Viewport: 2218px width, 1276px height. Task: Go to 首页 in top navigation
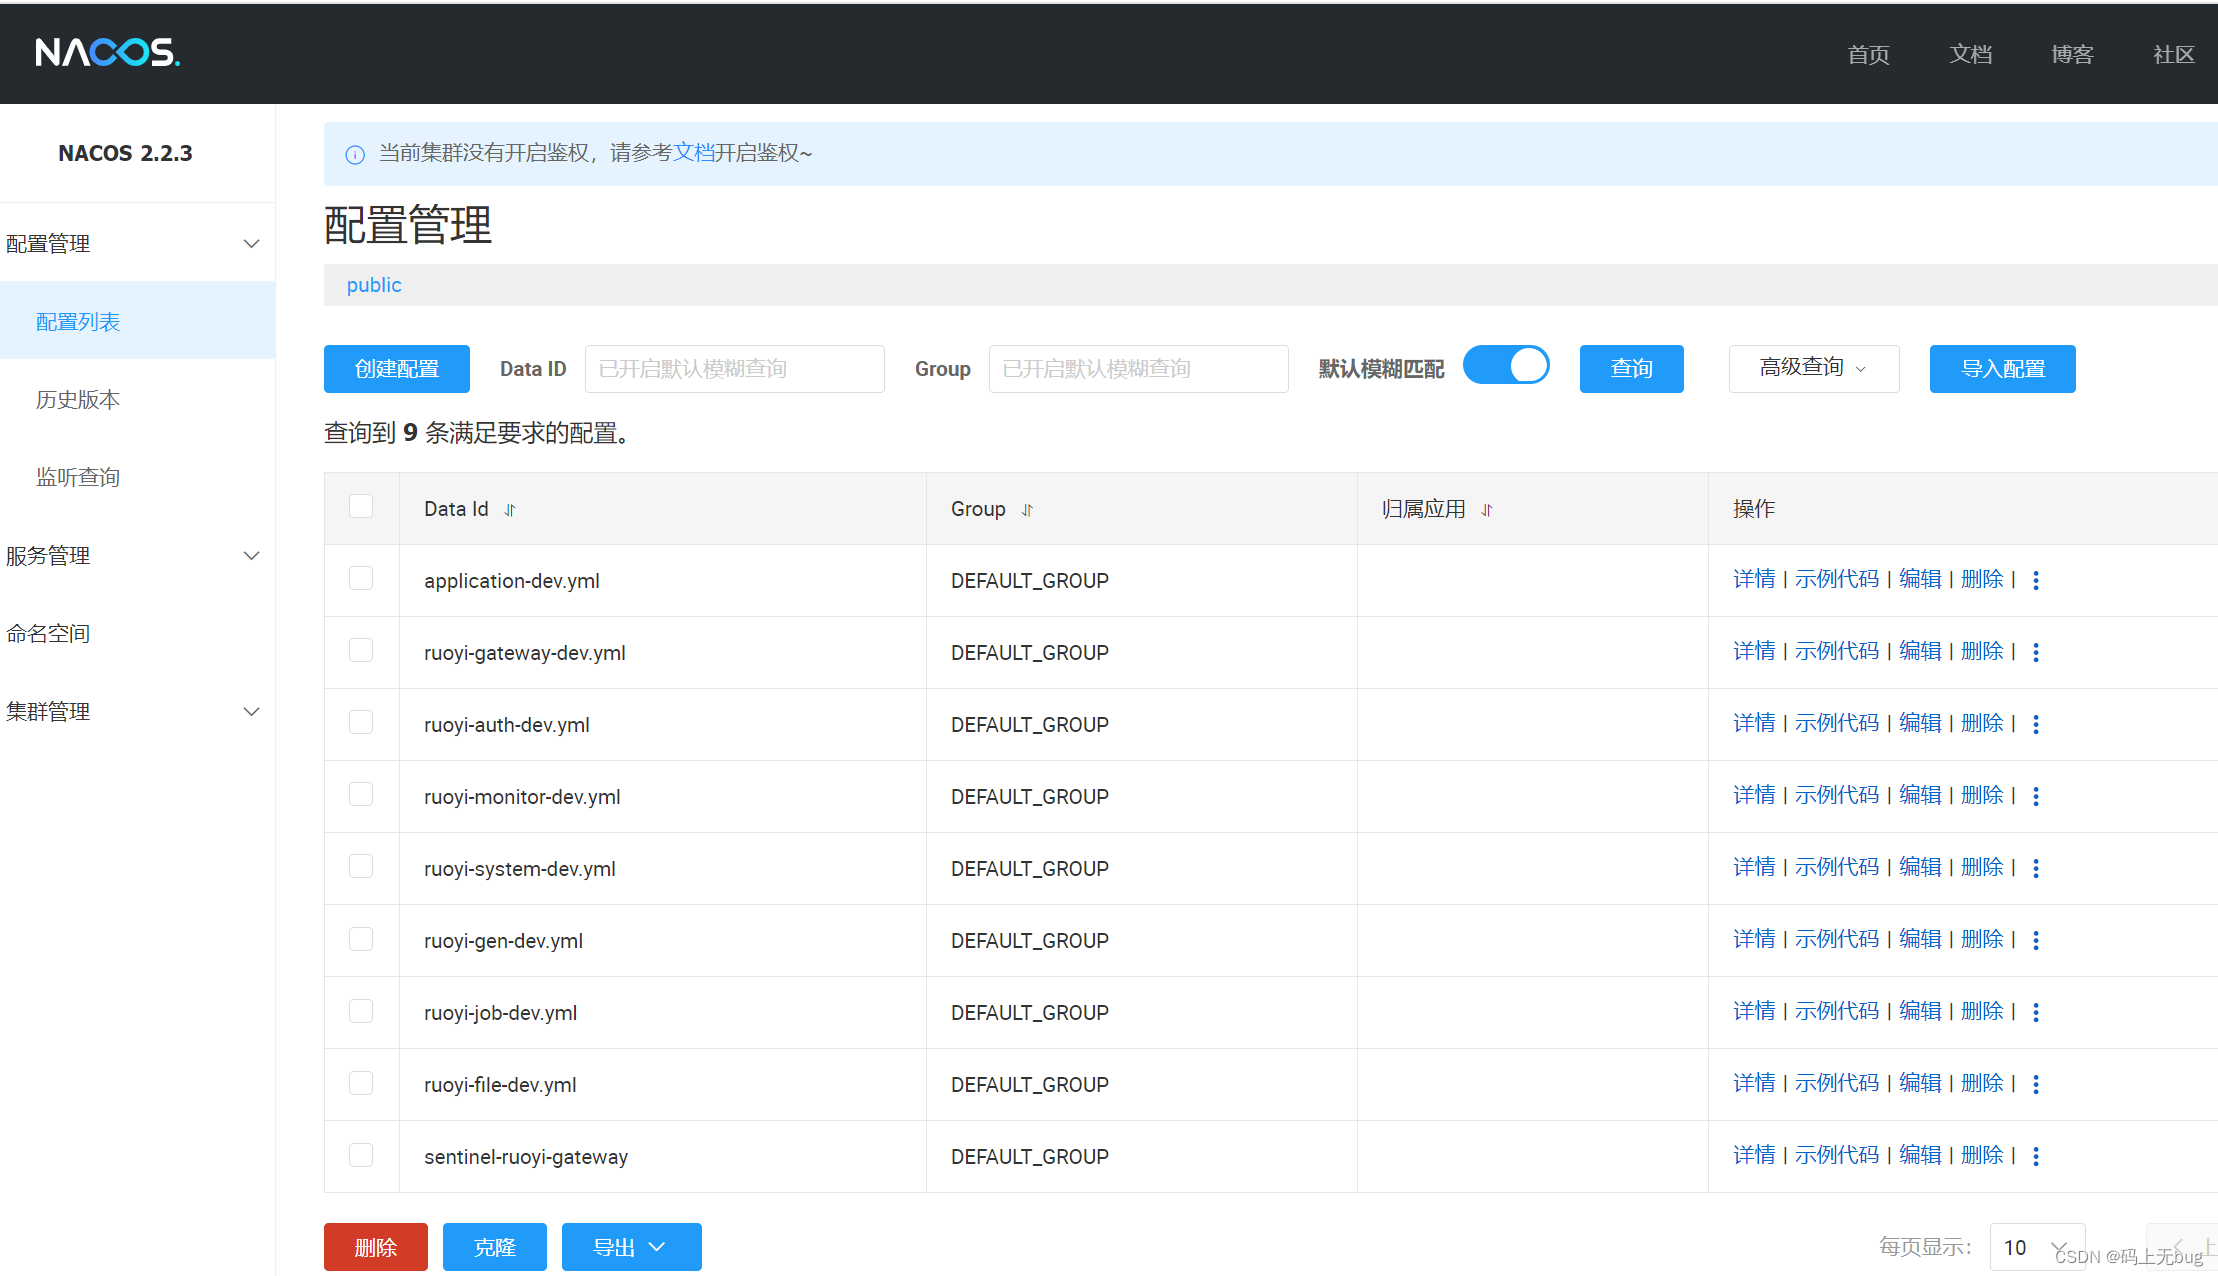(1868, 54)
